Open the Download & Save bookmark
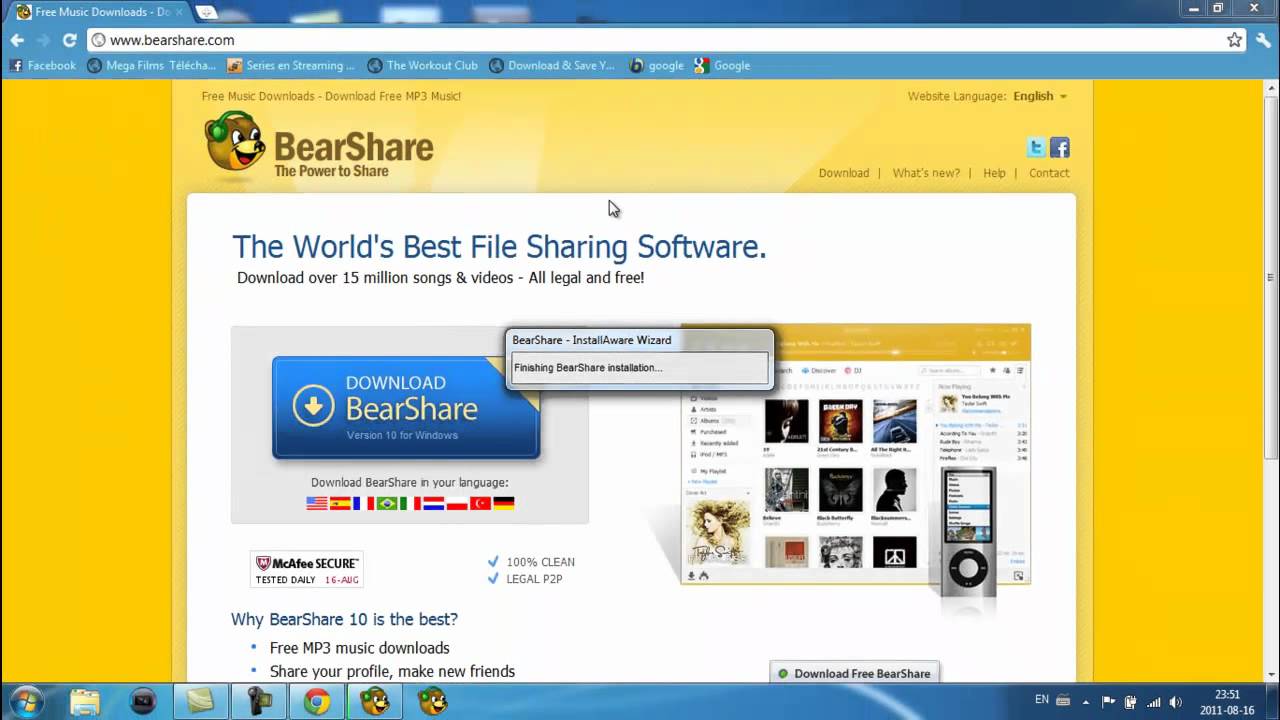 (x=552, y=65)
